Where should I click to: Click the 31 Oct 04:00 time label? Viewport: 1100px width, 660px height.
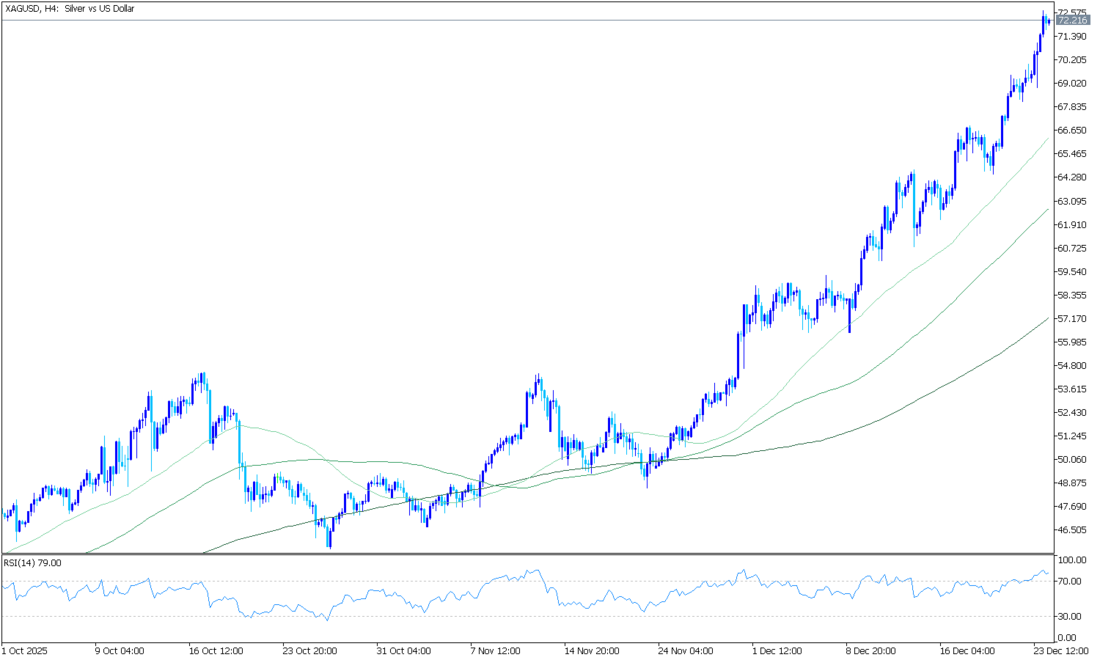pyautogui.click(x=403, y=650)
